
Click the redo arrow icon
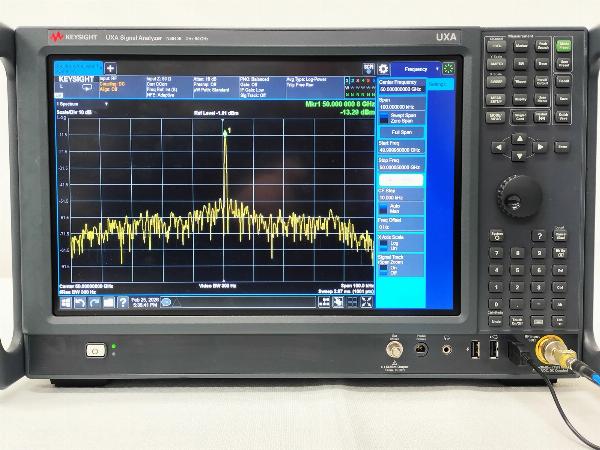94,301
